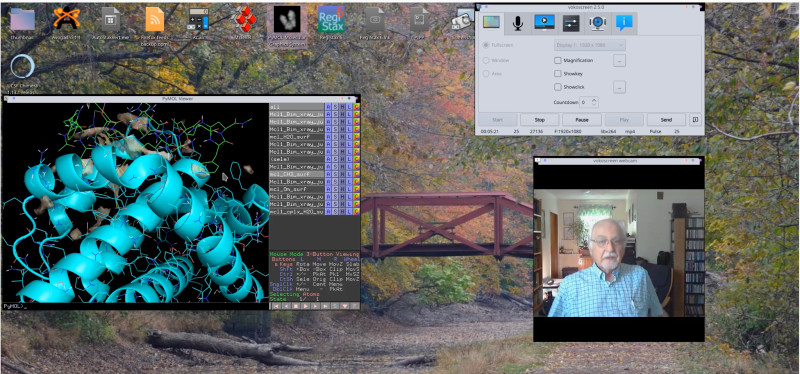Expand the Display 1 resolution dropdown
The height and width of the screenshot is (374, 800).
pos(590,45)
